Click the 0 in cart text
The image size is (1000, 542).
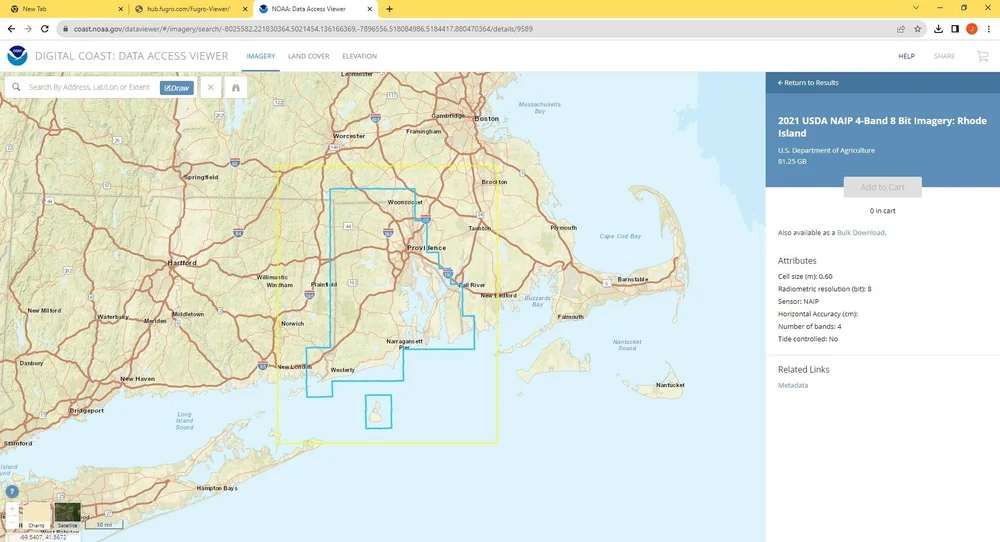(883, 211)
